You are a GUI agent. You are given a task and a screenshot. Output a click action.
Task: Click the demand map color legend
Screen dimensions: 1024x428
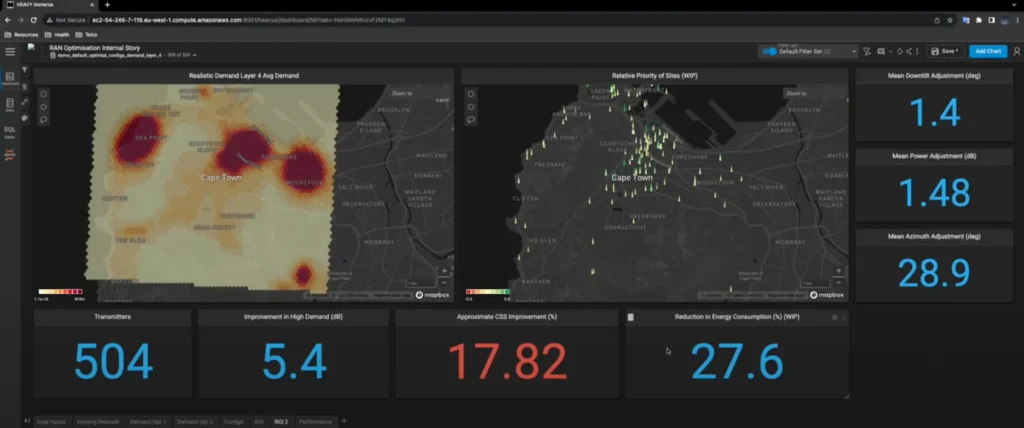tap(60, 291)
